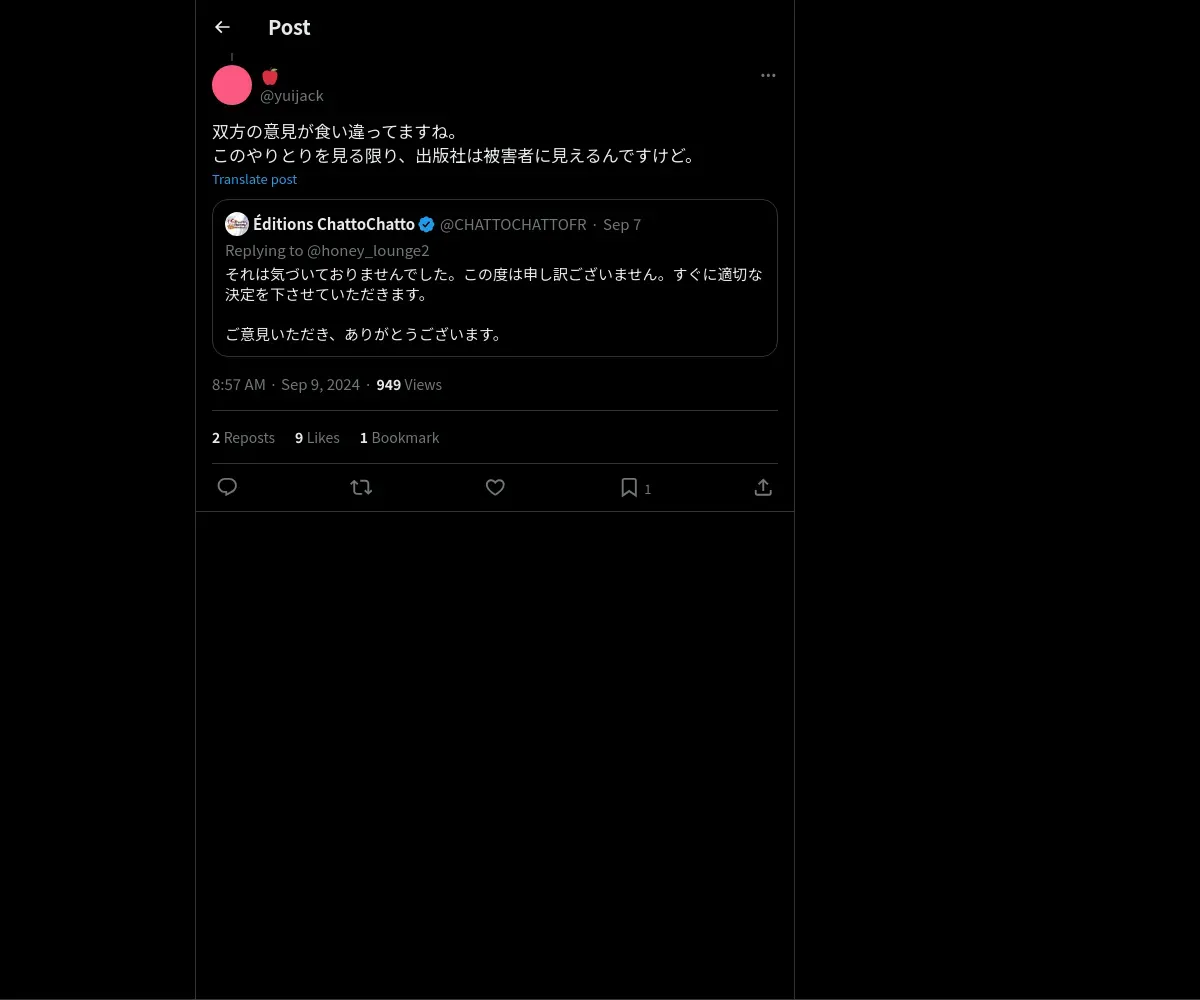Click the apple emoji display name
The image size is (1200, 1000).
pos(269,76)
